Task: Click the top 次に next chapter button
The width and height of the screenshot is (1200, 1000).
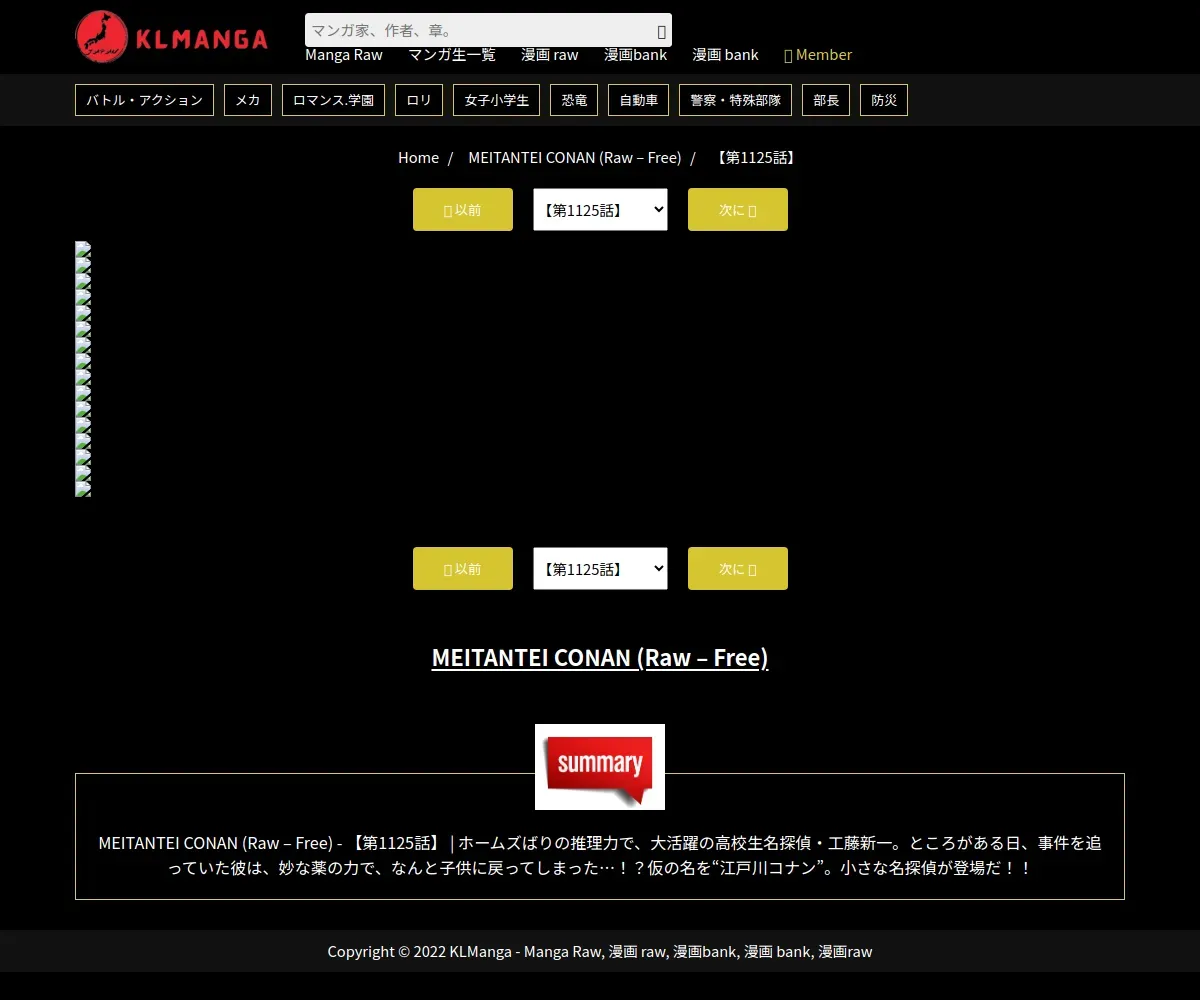Action: click(x=738, y=209)
